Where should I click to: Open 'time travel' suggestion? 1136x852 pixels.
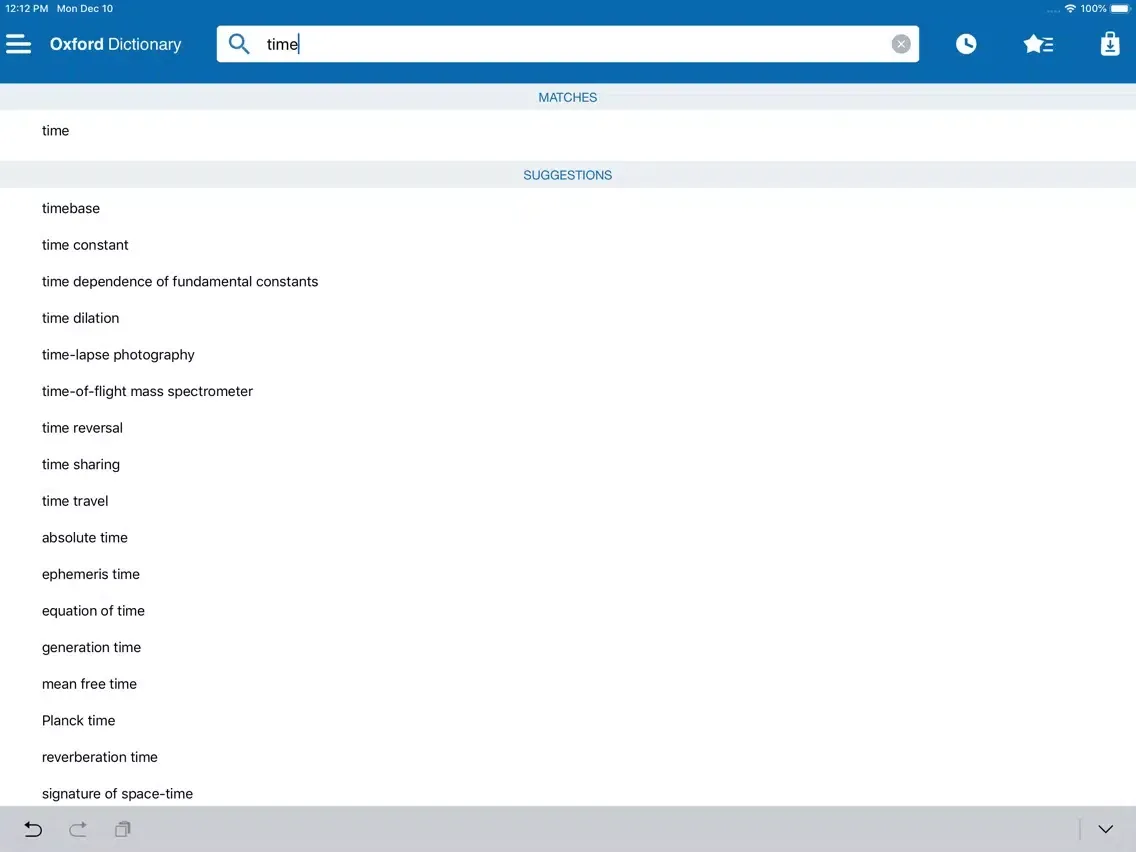coord(568,501)
